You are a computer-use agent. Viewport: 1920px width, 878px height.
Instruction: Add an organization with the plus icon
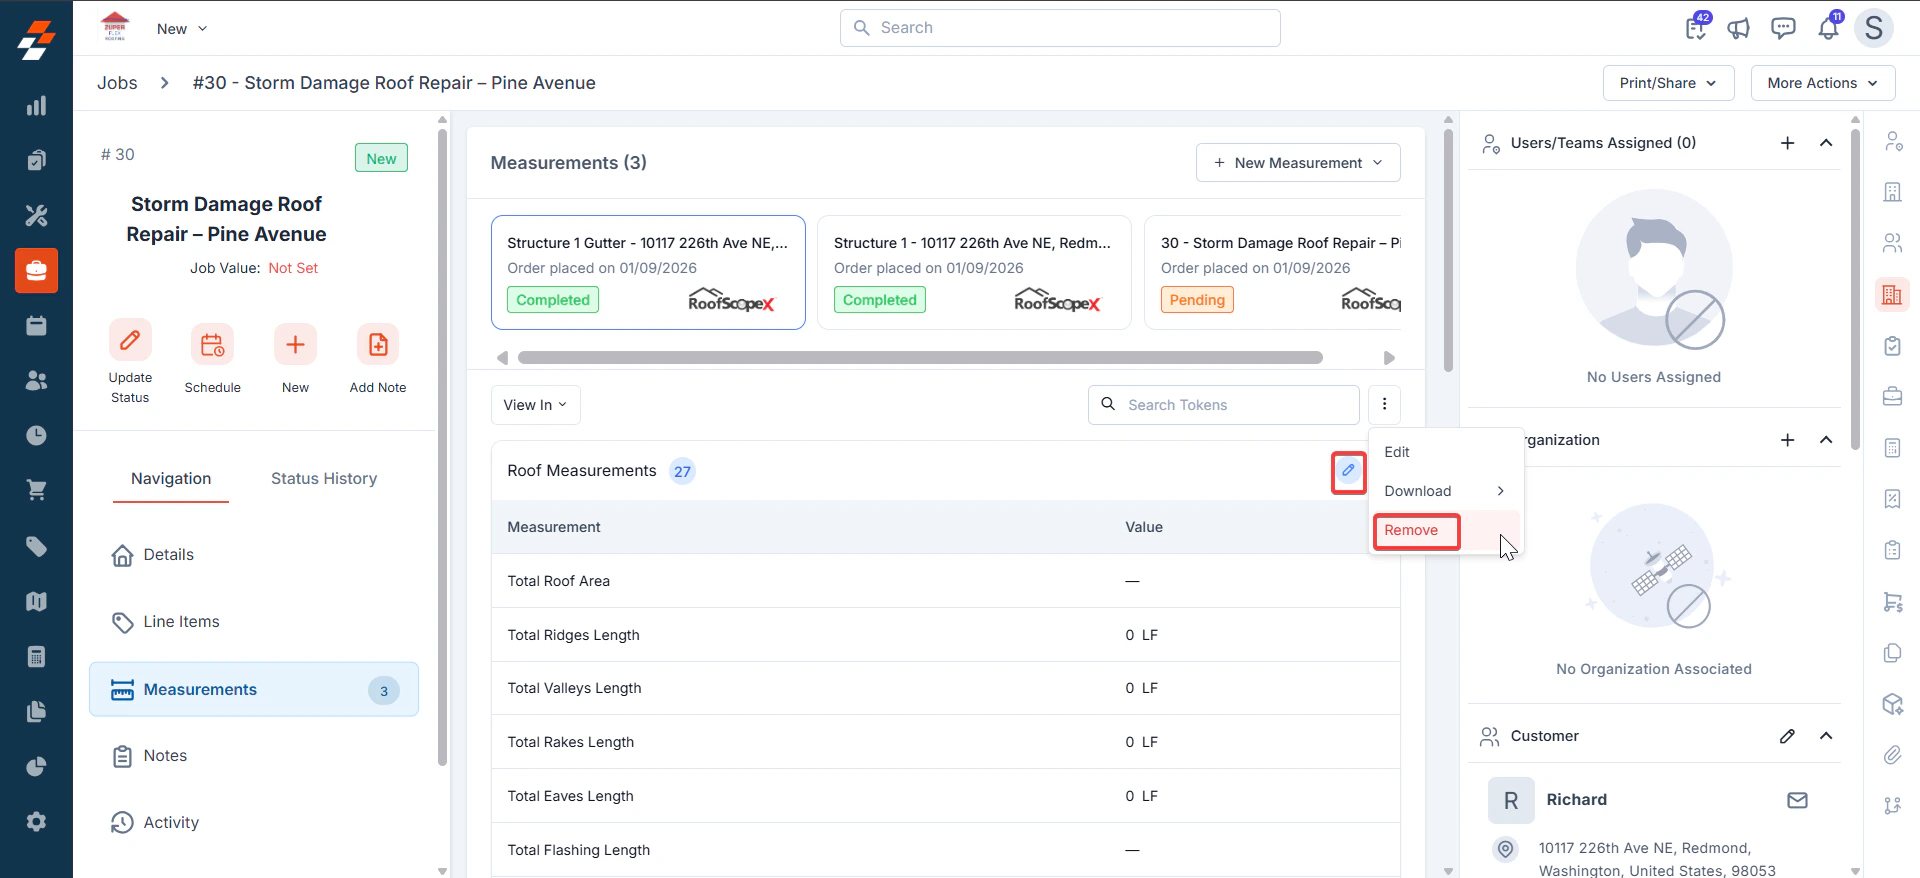tap(1787, 440)
